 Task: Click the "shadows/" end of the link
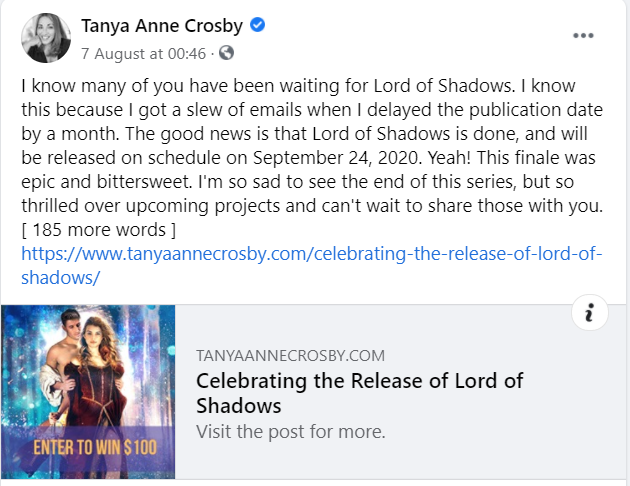(x=60, y=278)
